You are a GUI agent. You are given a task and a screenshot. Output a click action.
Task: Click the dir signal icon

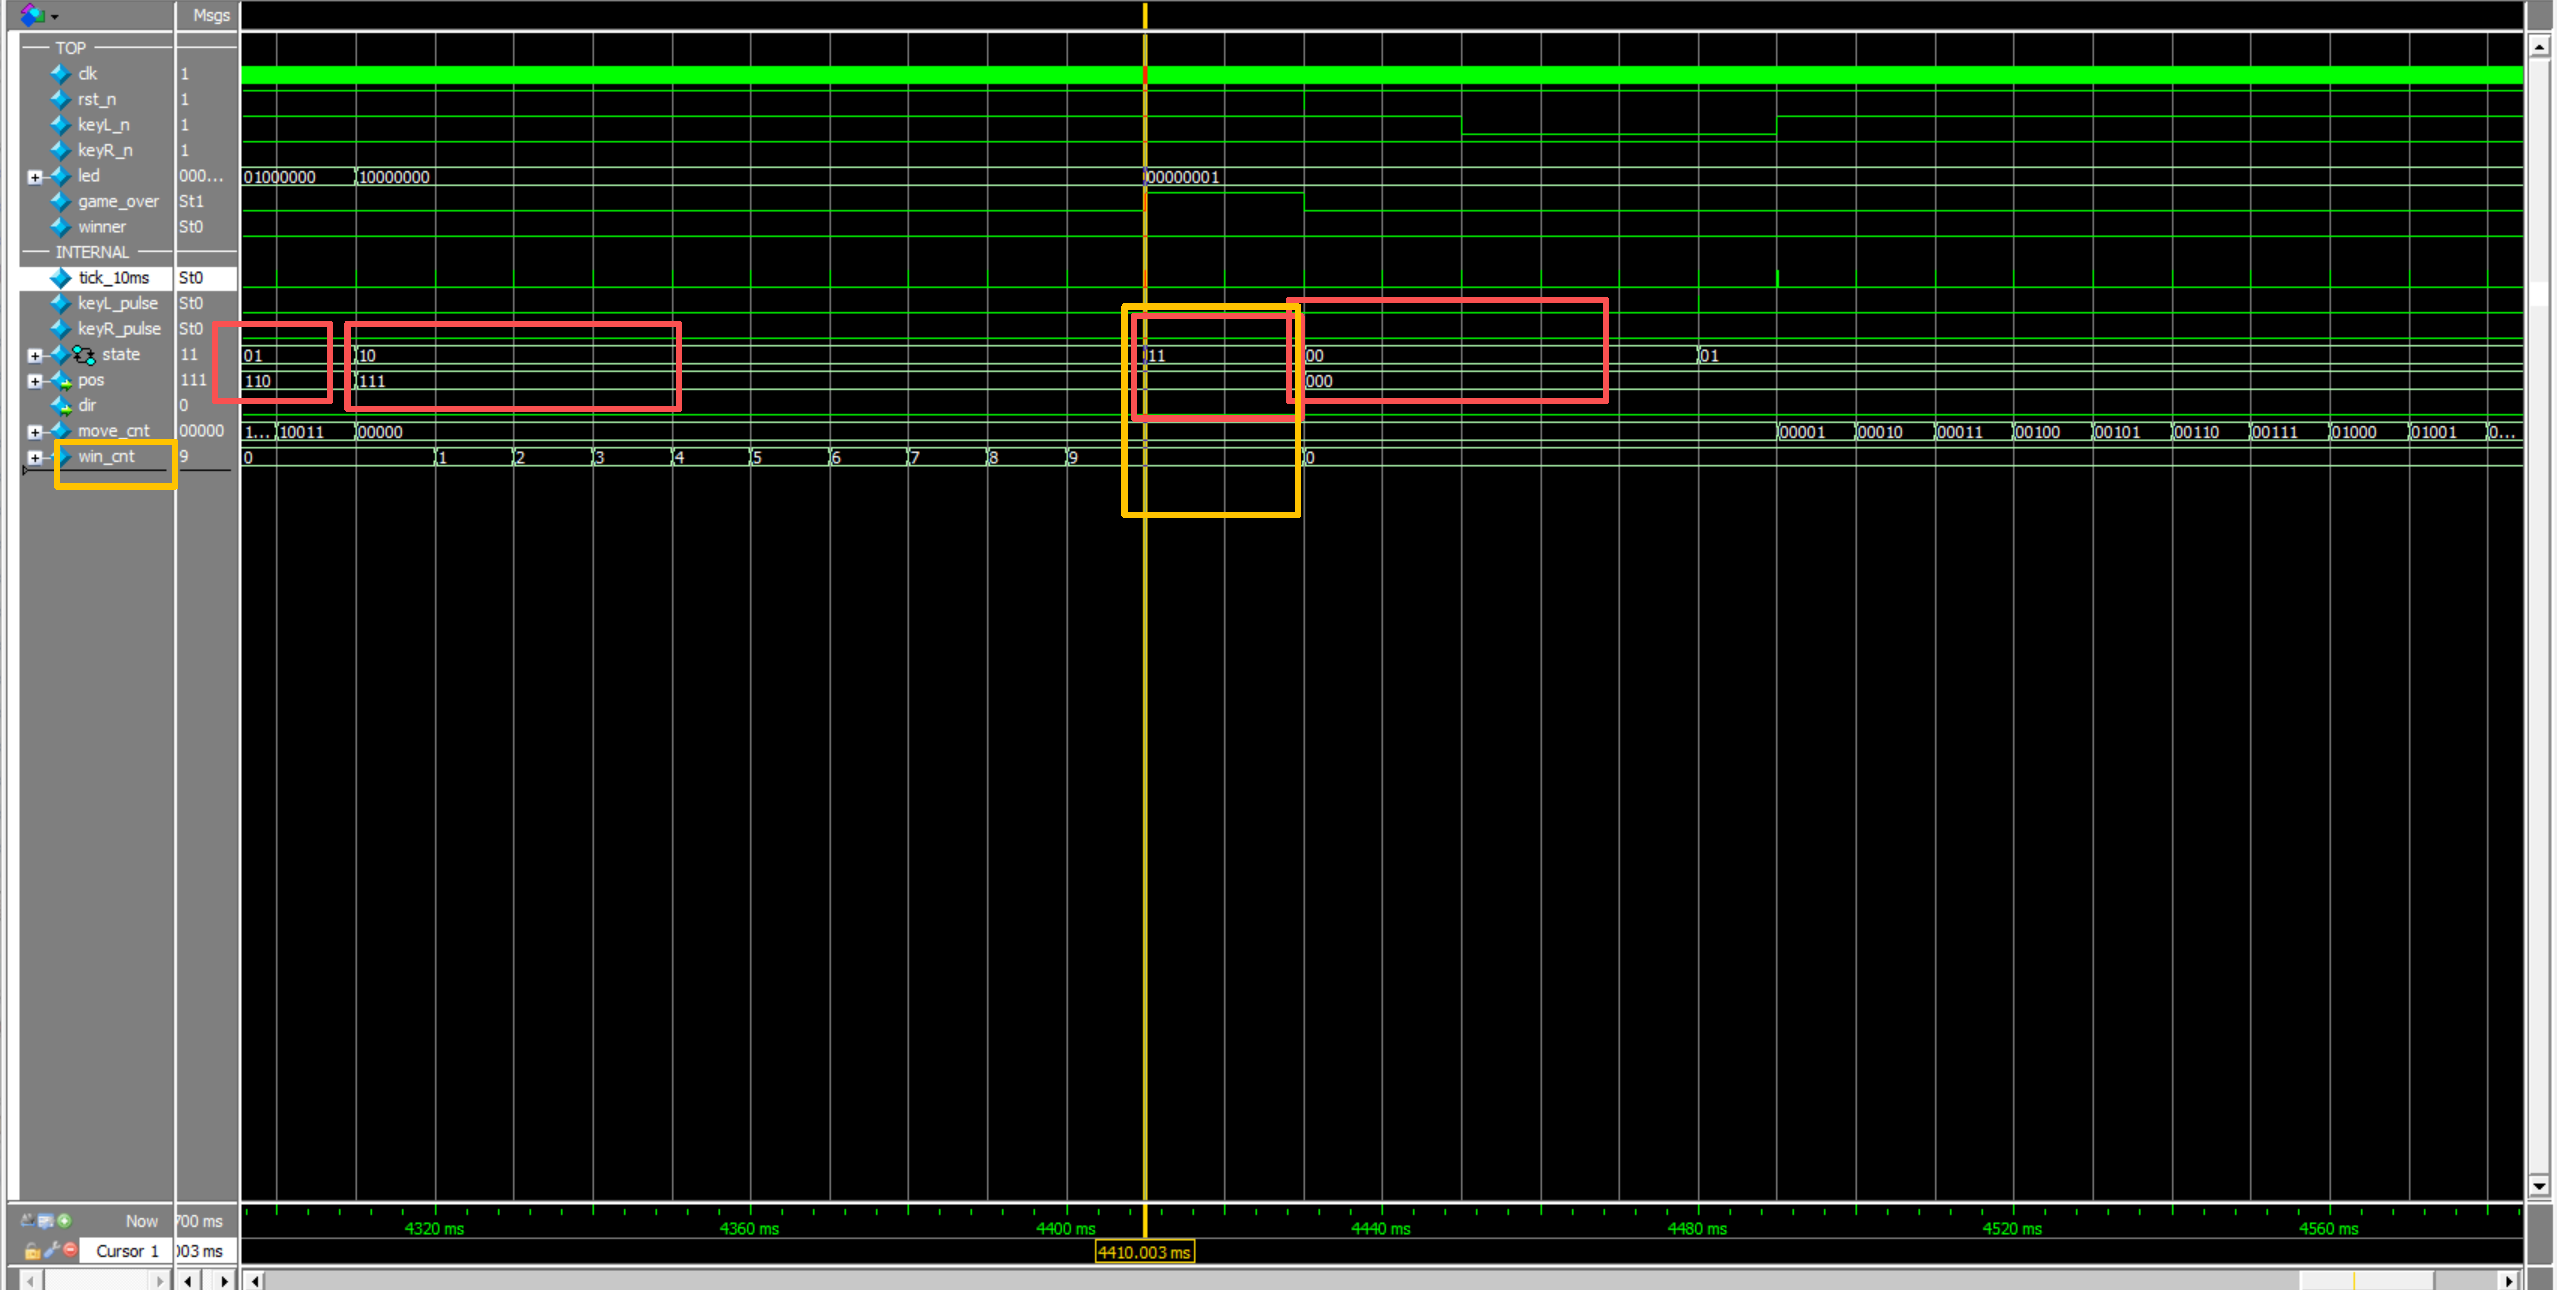click(62, 406)
